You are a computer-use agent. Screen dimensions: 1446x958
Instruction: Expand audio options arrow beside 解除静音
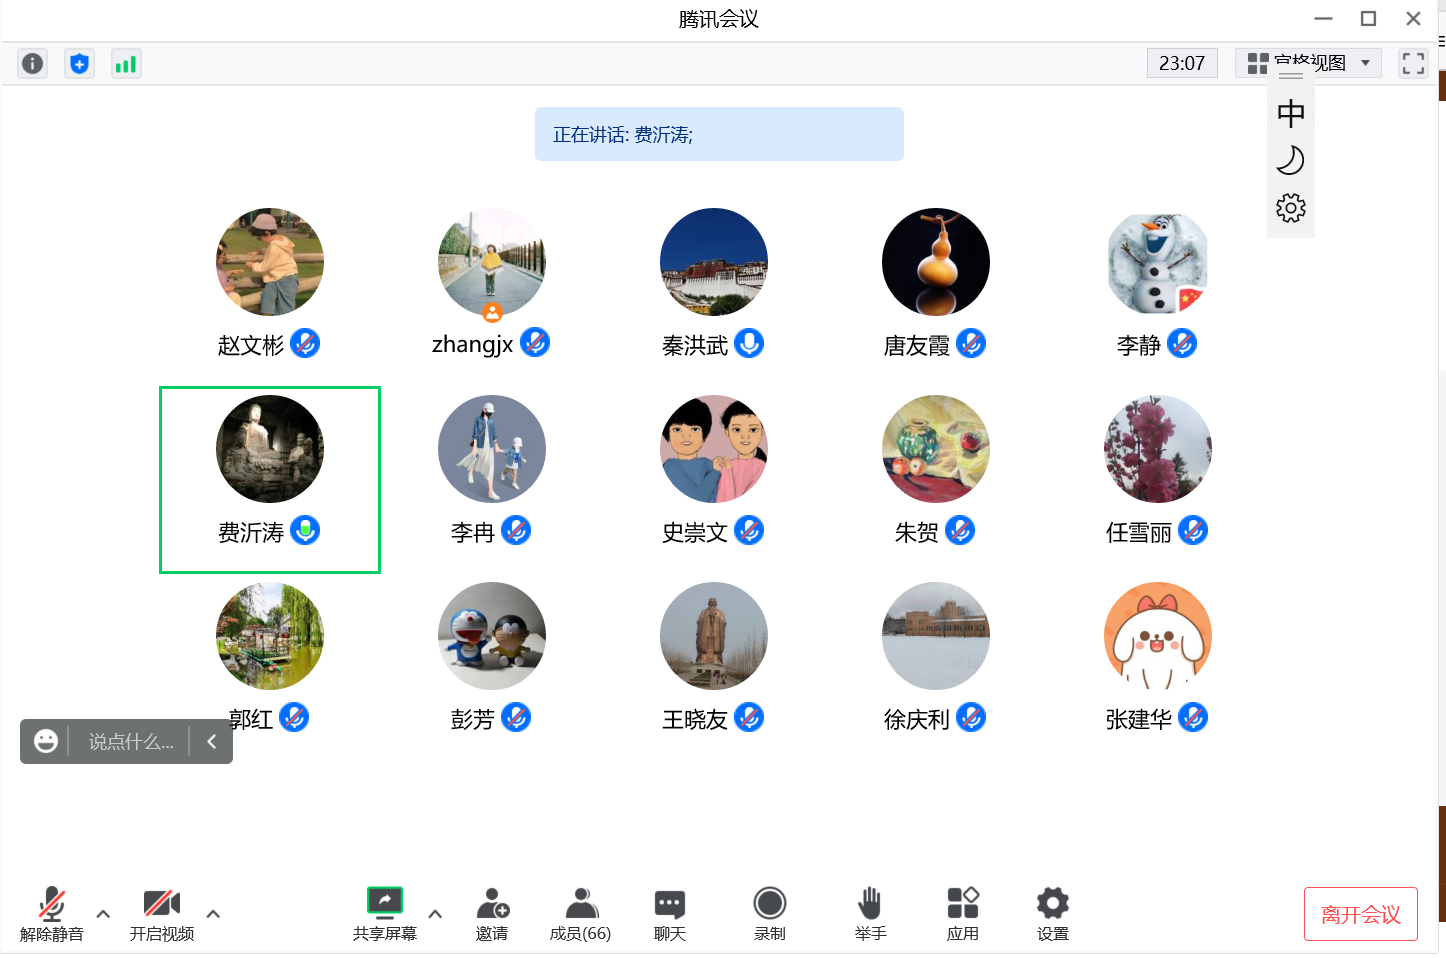(x=103, y=913)
